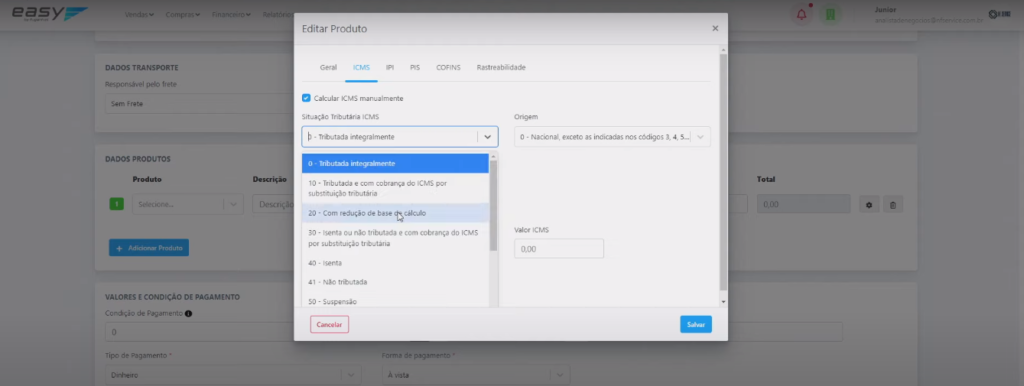This screenshot has height=386, width=1024.
Task: Click the dropdown list scrollbar
Action: (493, 205)
